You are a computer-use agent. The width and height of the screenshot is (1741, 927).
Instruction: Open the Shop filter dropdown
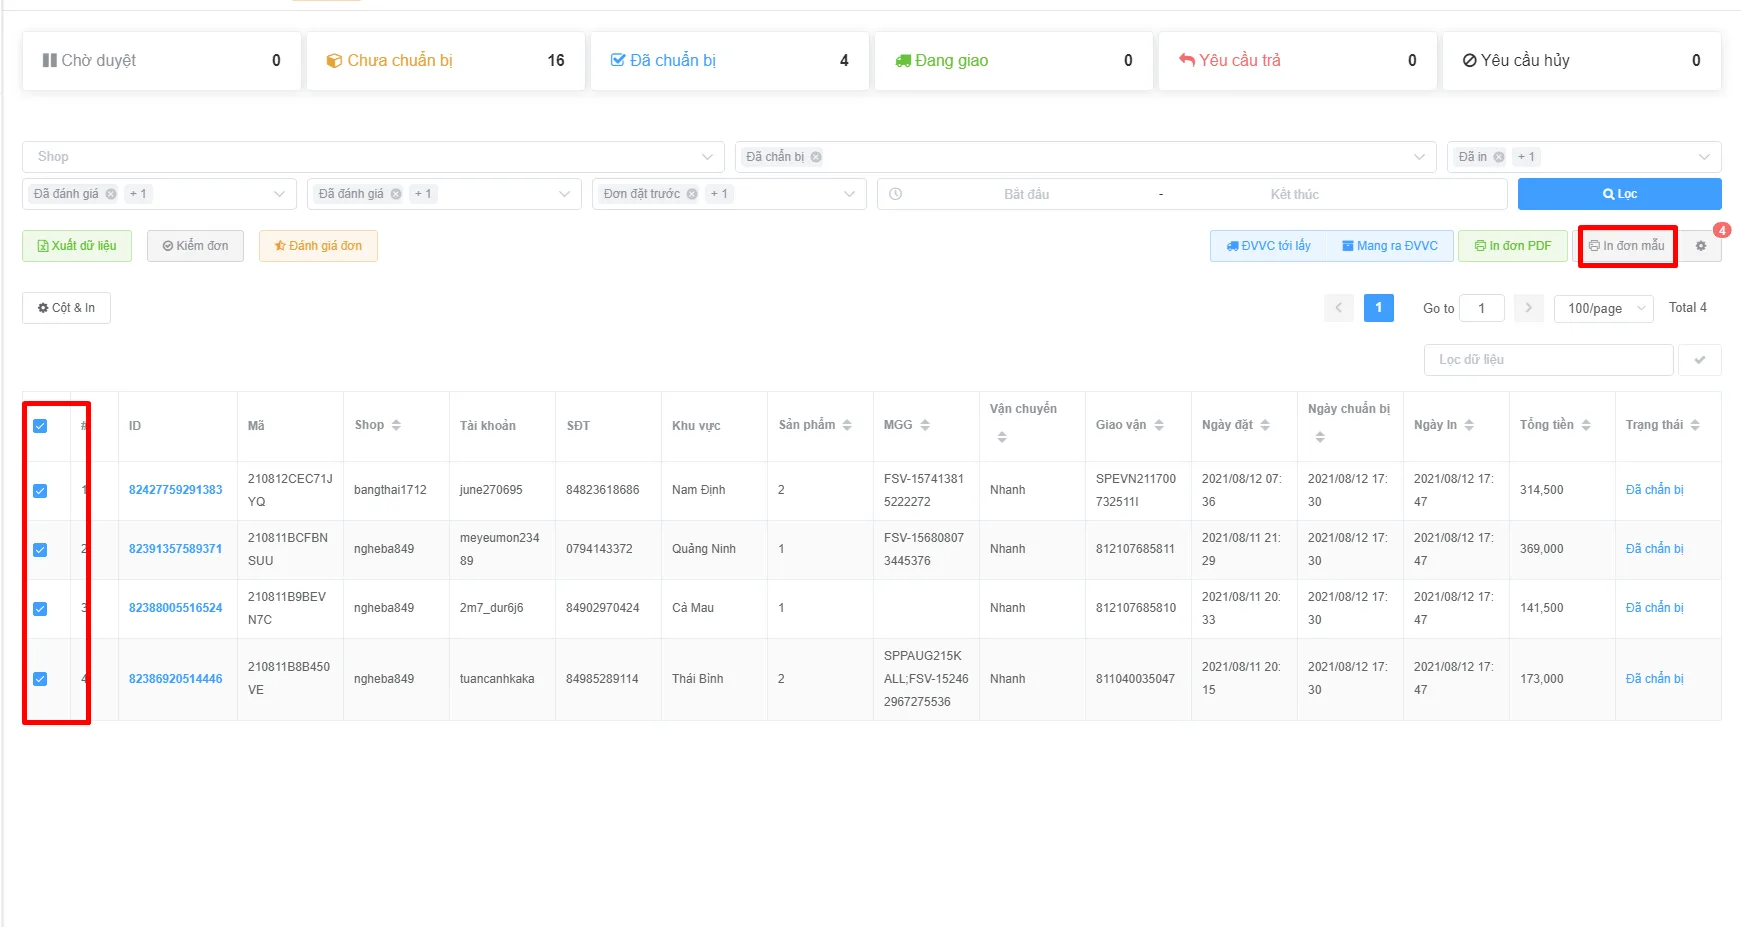373,157
